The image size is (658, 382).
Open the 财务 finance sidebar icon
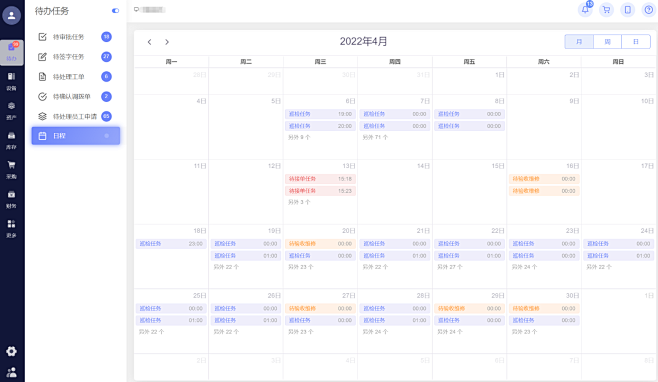tap(11, 199)
